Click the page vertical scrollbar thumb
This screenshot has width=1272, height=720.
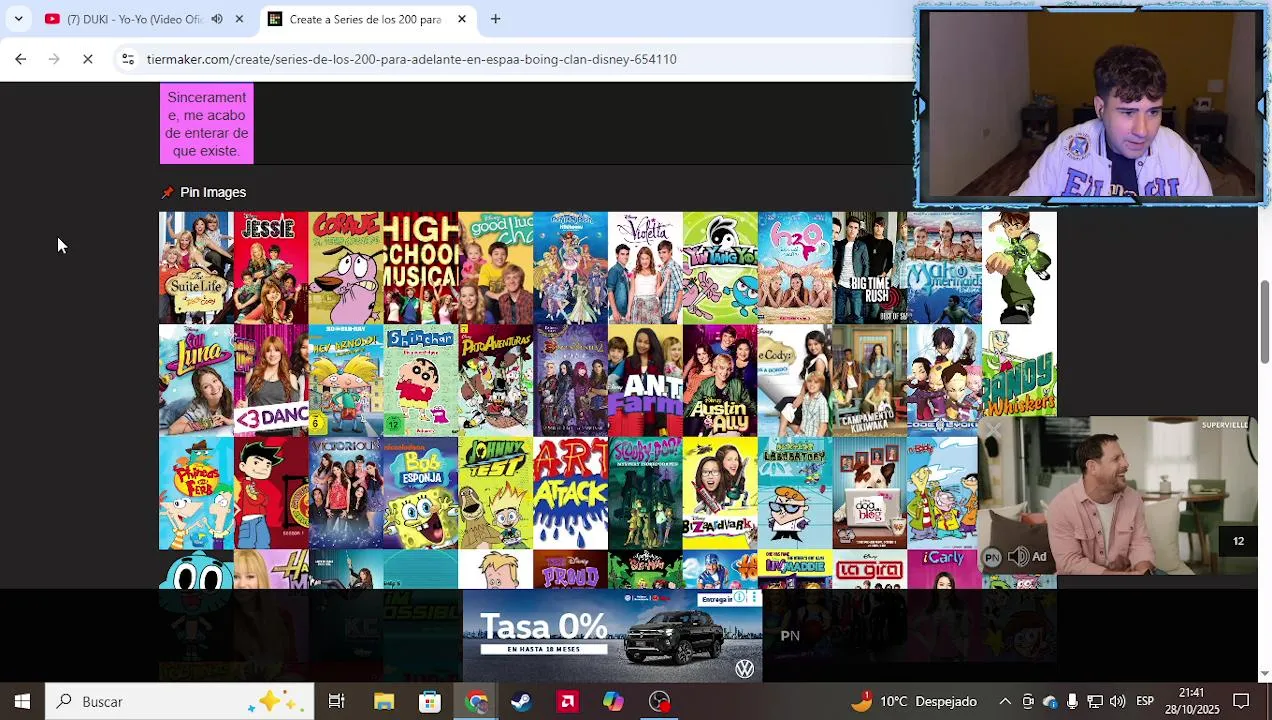click(1264, 322)
